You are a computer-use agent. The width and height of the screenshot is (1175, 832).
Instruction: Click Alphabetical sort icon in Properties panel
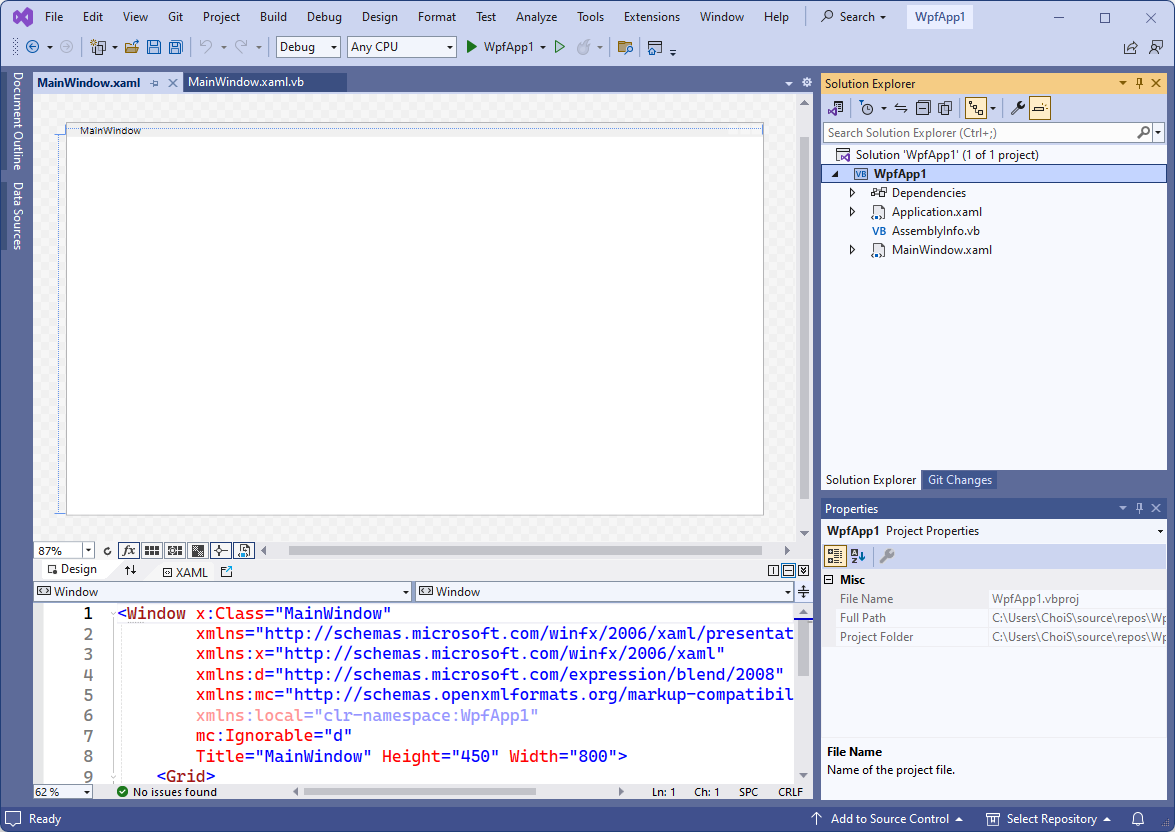858,555
